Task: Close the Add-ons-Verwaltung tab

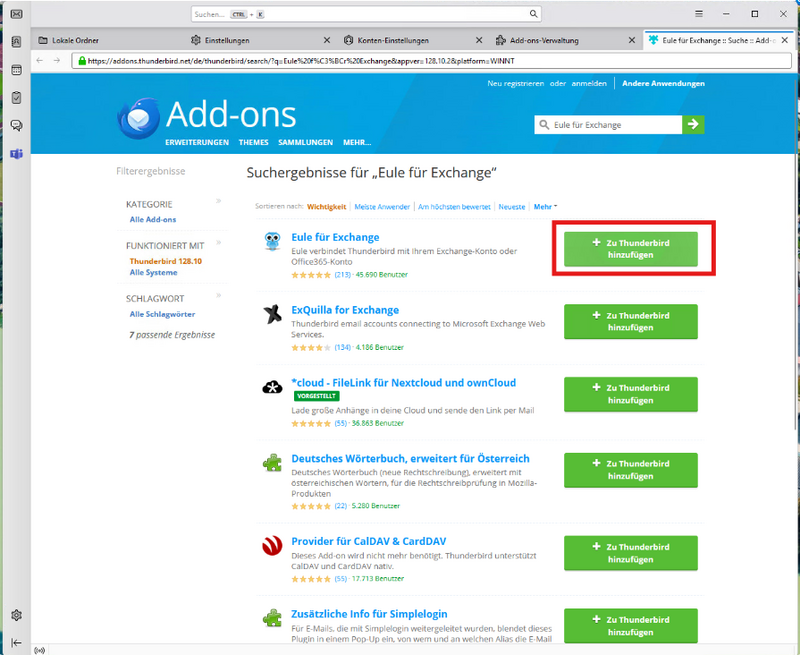Action: coord(632,40)
